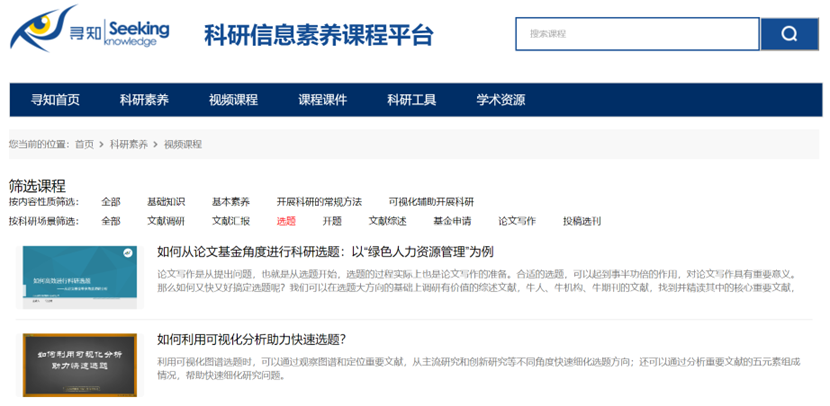Open the blackboard thumbnail of the 可视化分析 course
The width and height of the screenshot is (830, 406).
click(80, 365)
